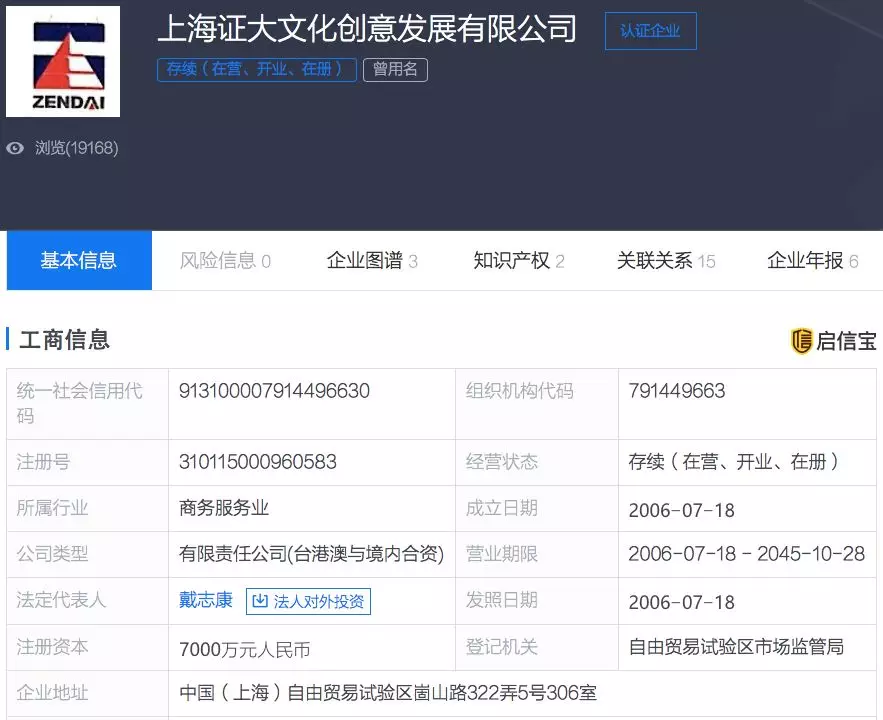Viewport: 883px width, 720px height.
Task: Open legal representative 戴志康 link
Action: pos(206,600)
